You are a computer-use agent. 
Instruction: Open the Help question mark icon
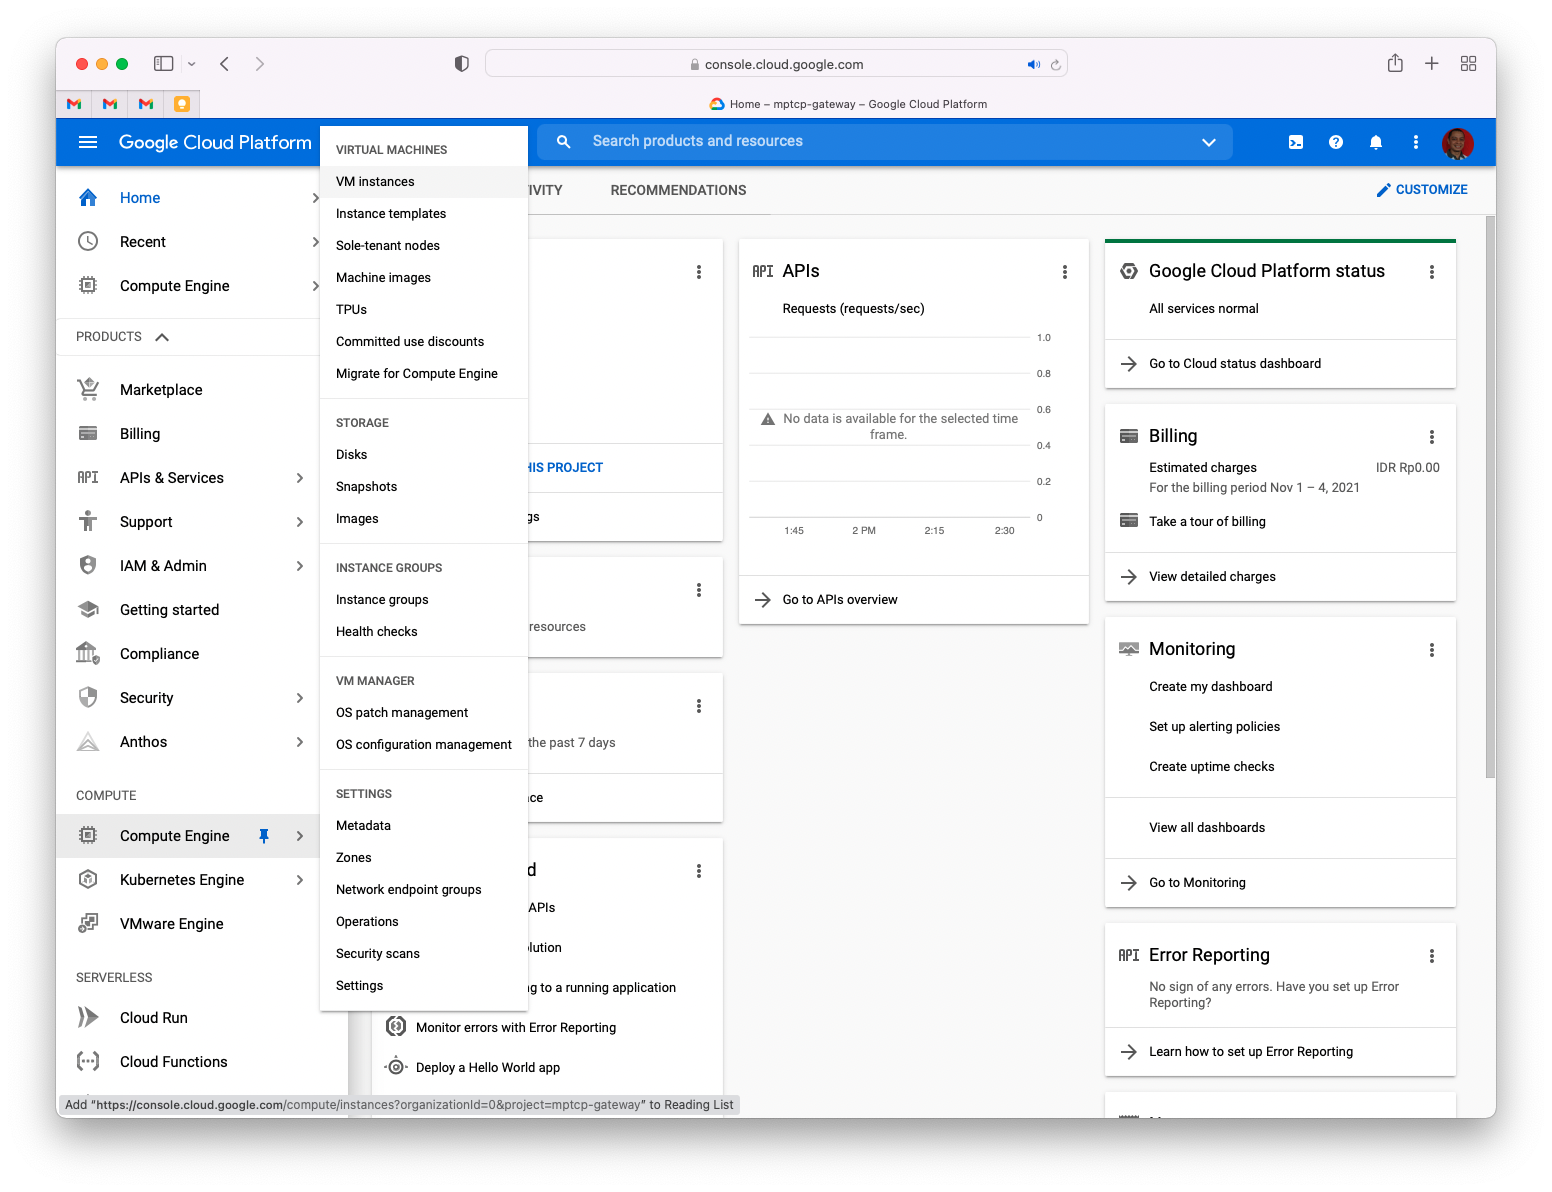(x=1336, y=142)
